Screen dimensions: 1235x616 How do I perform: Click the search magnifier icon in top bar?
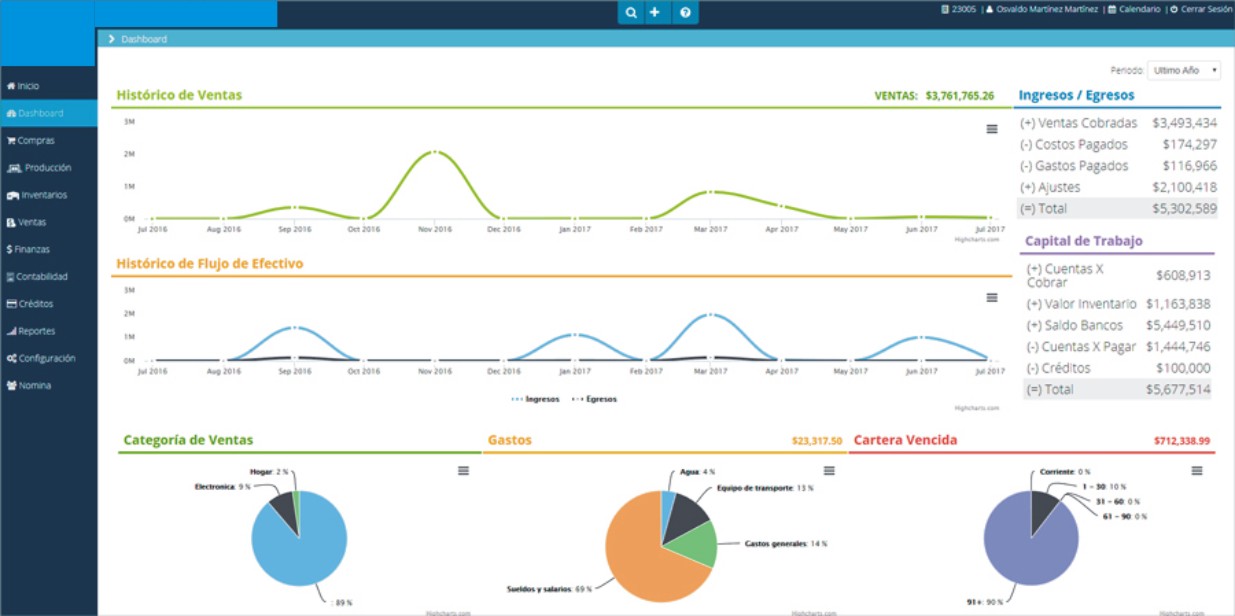coord(631,13)
